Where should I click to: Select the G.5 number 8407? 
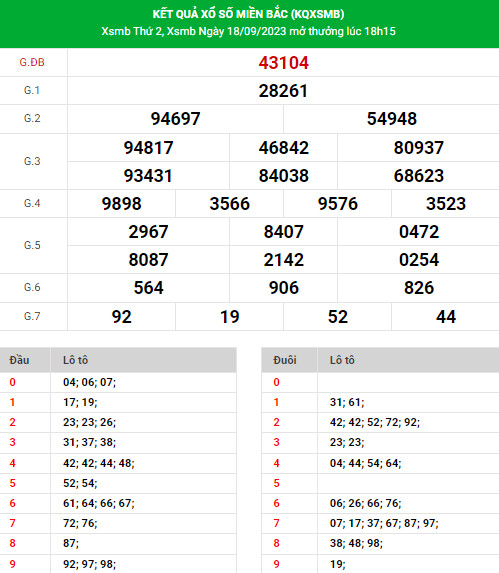[283, 232]
